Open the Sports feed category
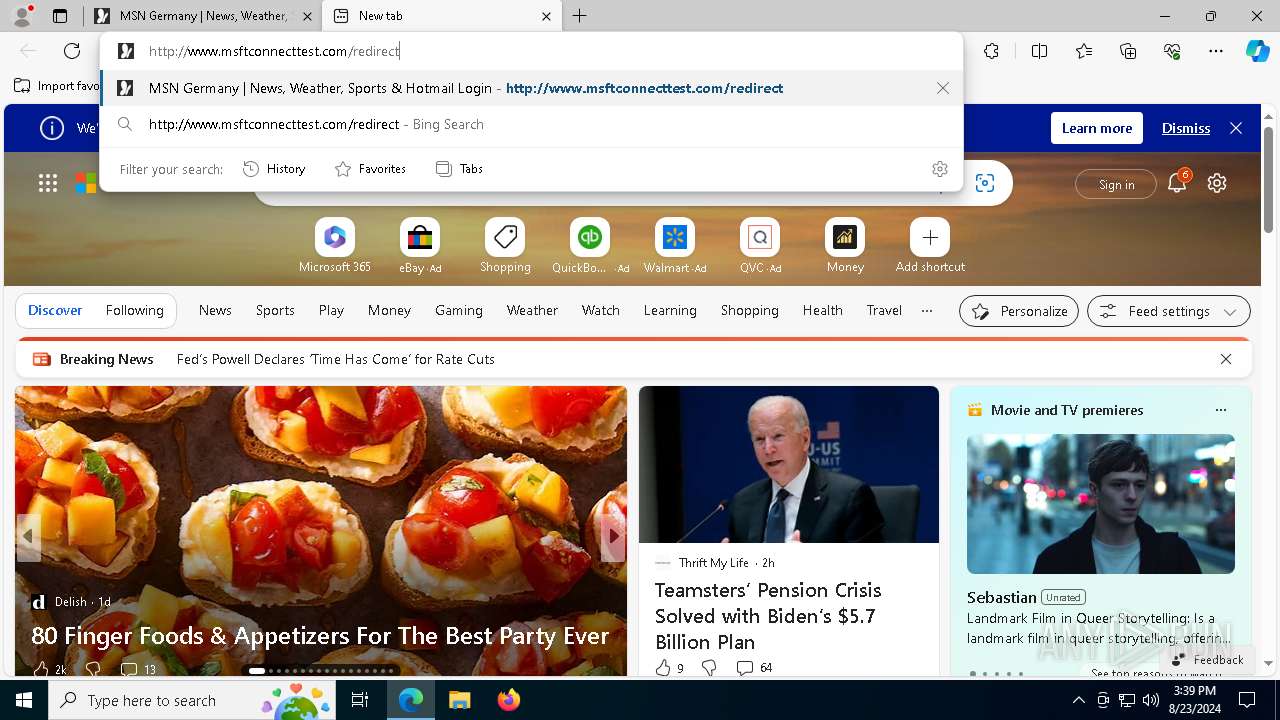Image resolution: width=1280 pixels, height=720 pixels. pyautogui.click(x=275, y=310)
